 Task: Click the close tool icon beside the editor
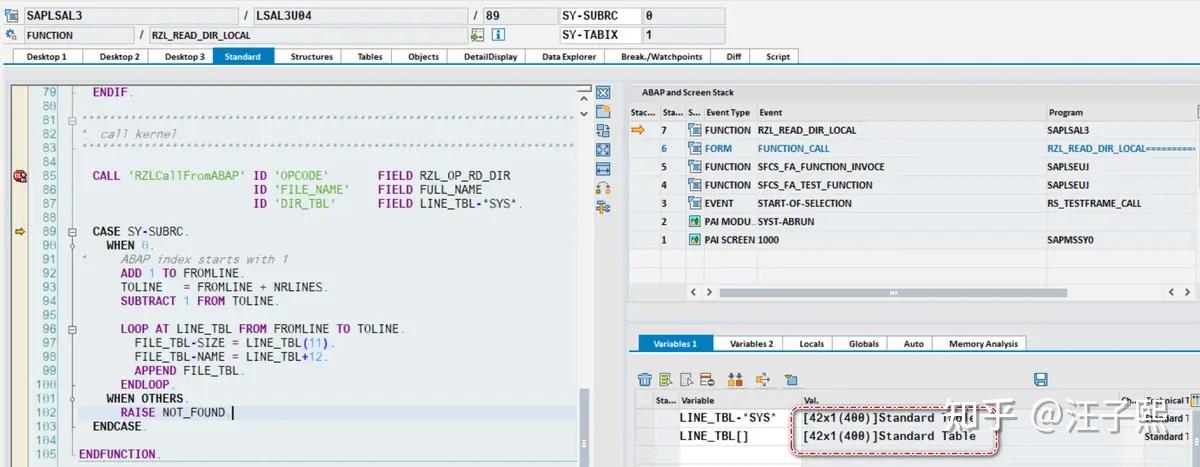pos(603,92)
